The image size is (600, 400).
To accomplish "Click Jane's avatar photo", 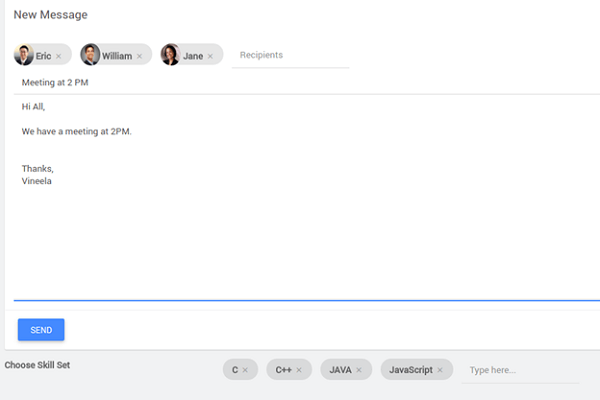I will (x=171, y=55).
